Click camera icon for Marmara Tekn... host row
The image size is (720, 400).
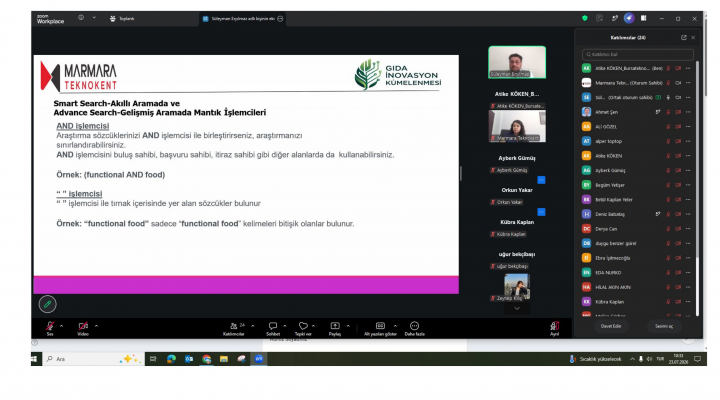[x=678, y=83]
